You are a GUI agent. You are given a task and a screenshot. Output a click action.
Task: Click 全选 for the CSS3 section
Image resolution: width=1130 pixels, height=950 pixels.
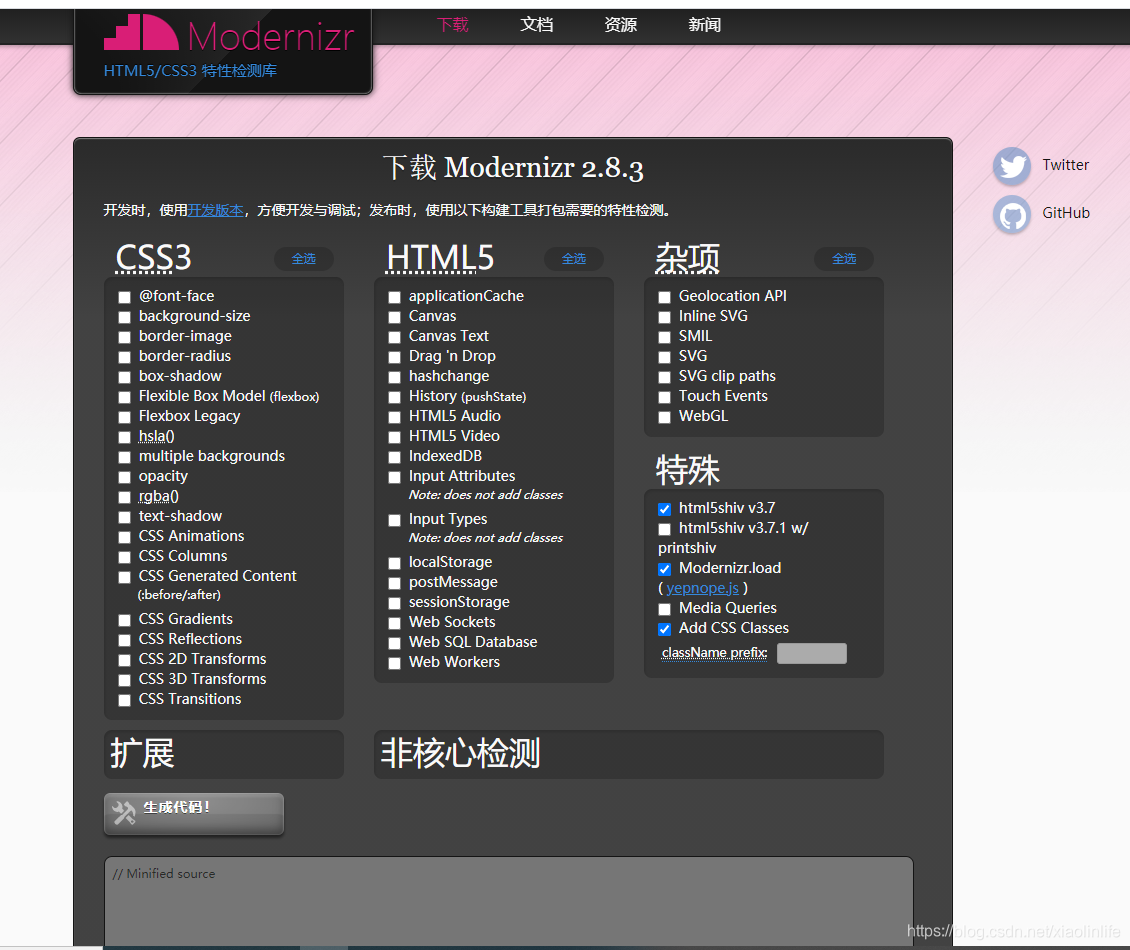pyautogui.click(x=303, y=259)
